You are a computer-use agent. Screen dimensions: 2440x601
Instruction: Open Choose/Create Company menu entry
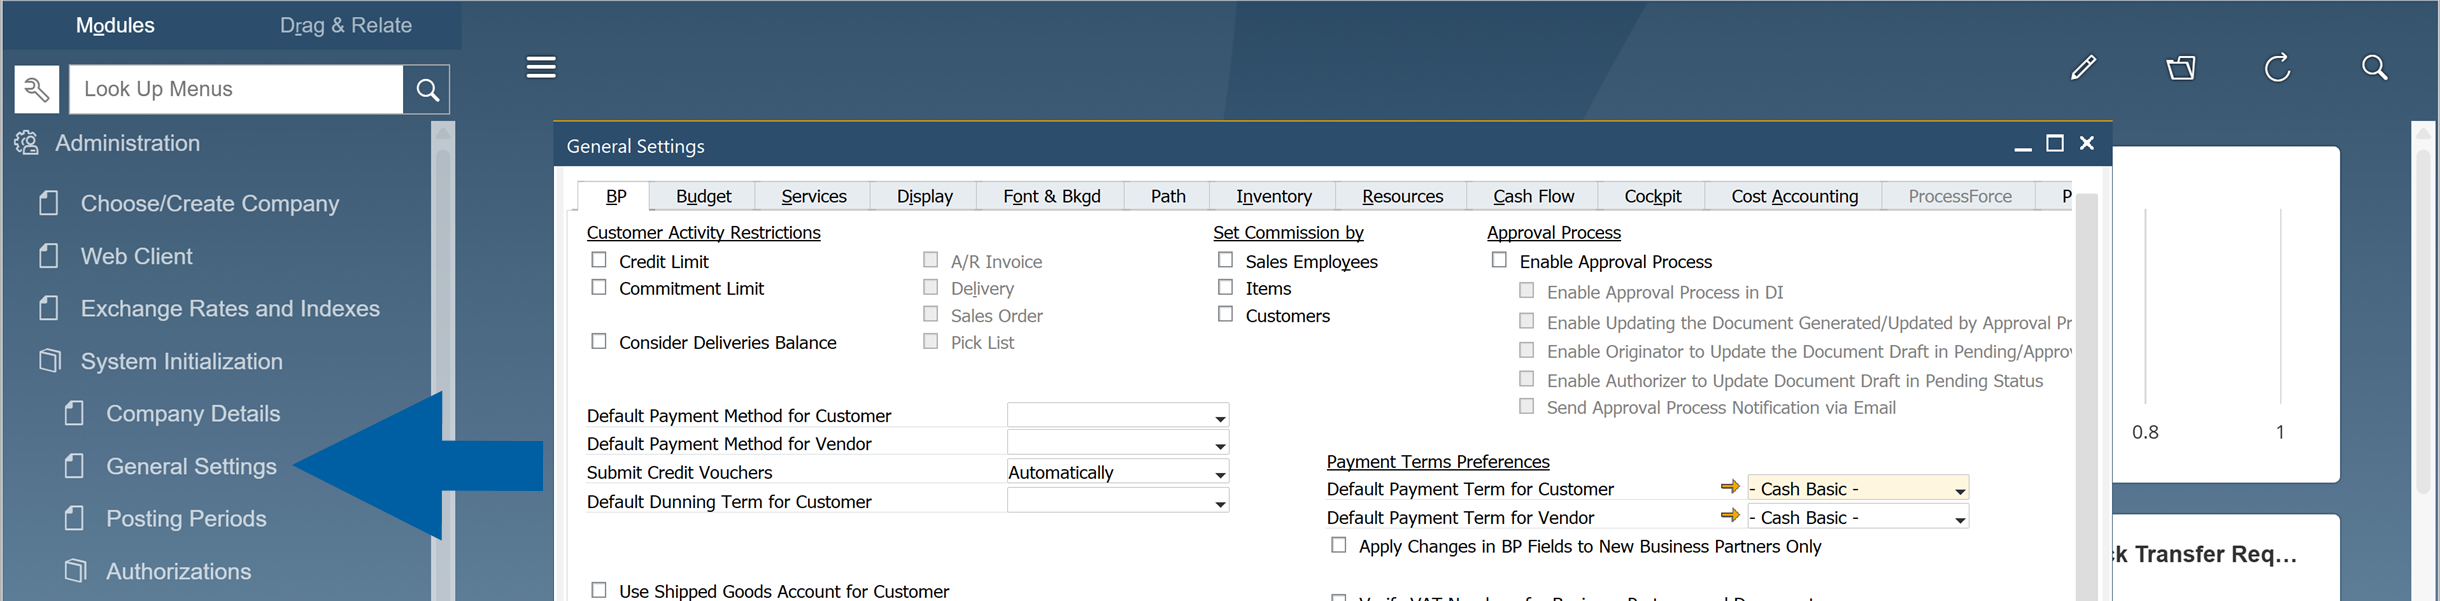click(x=210, y=203)
